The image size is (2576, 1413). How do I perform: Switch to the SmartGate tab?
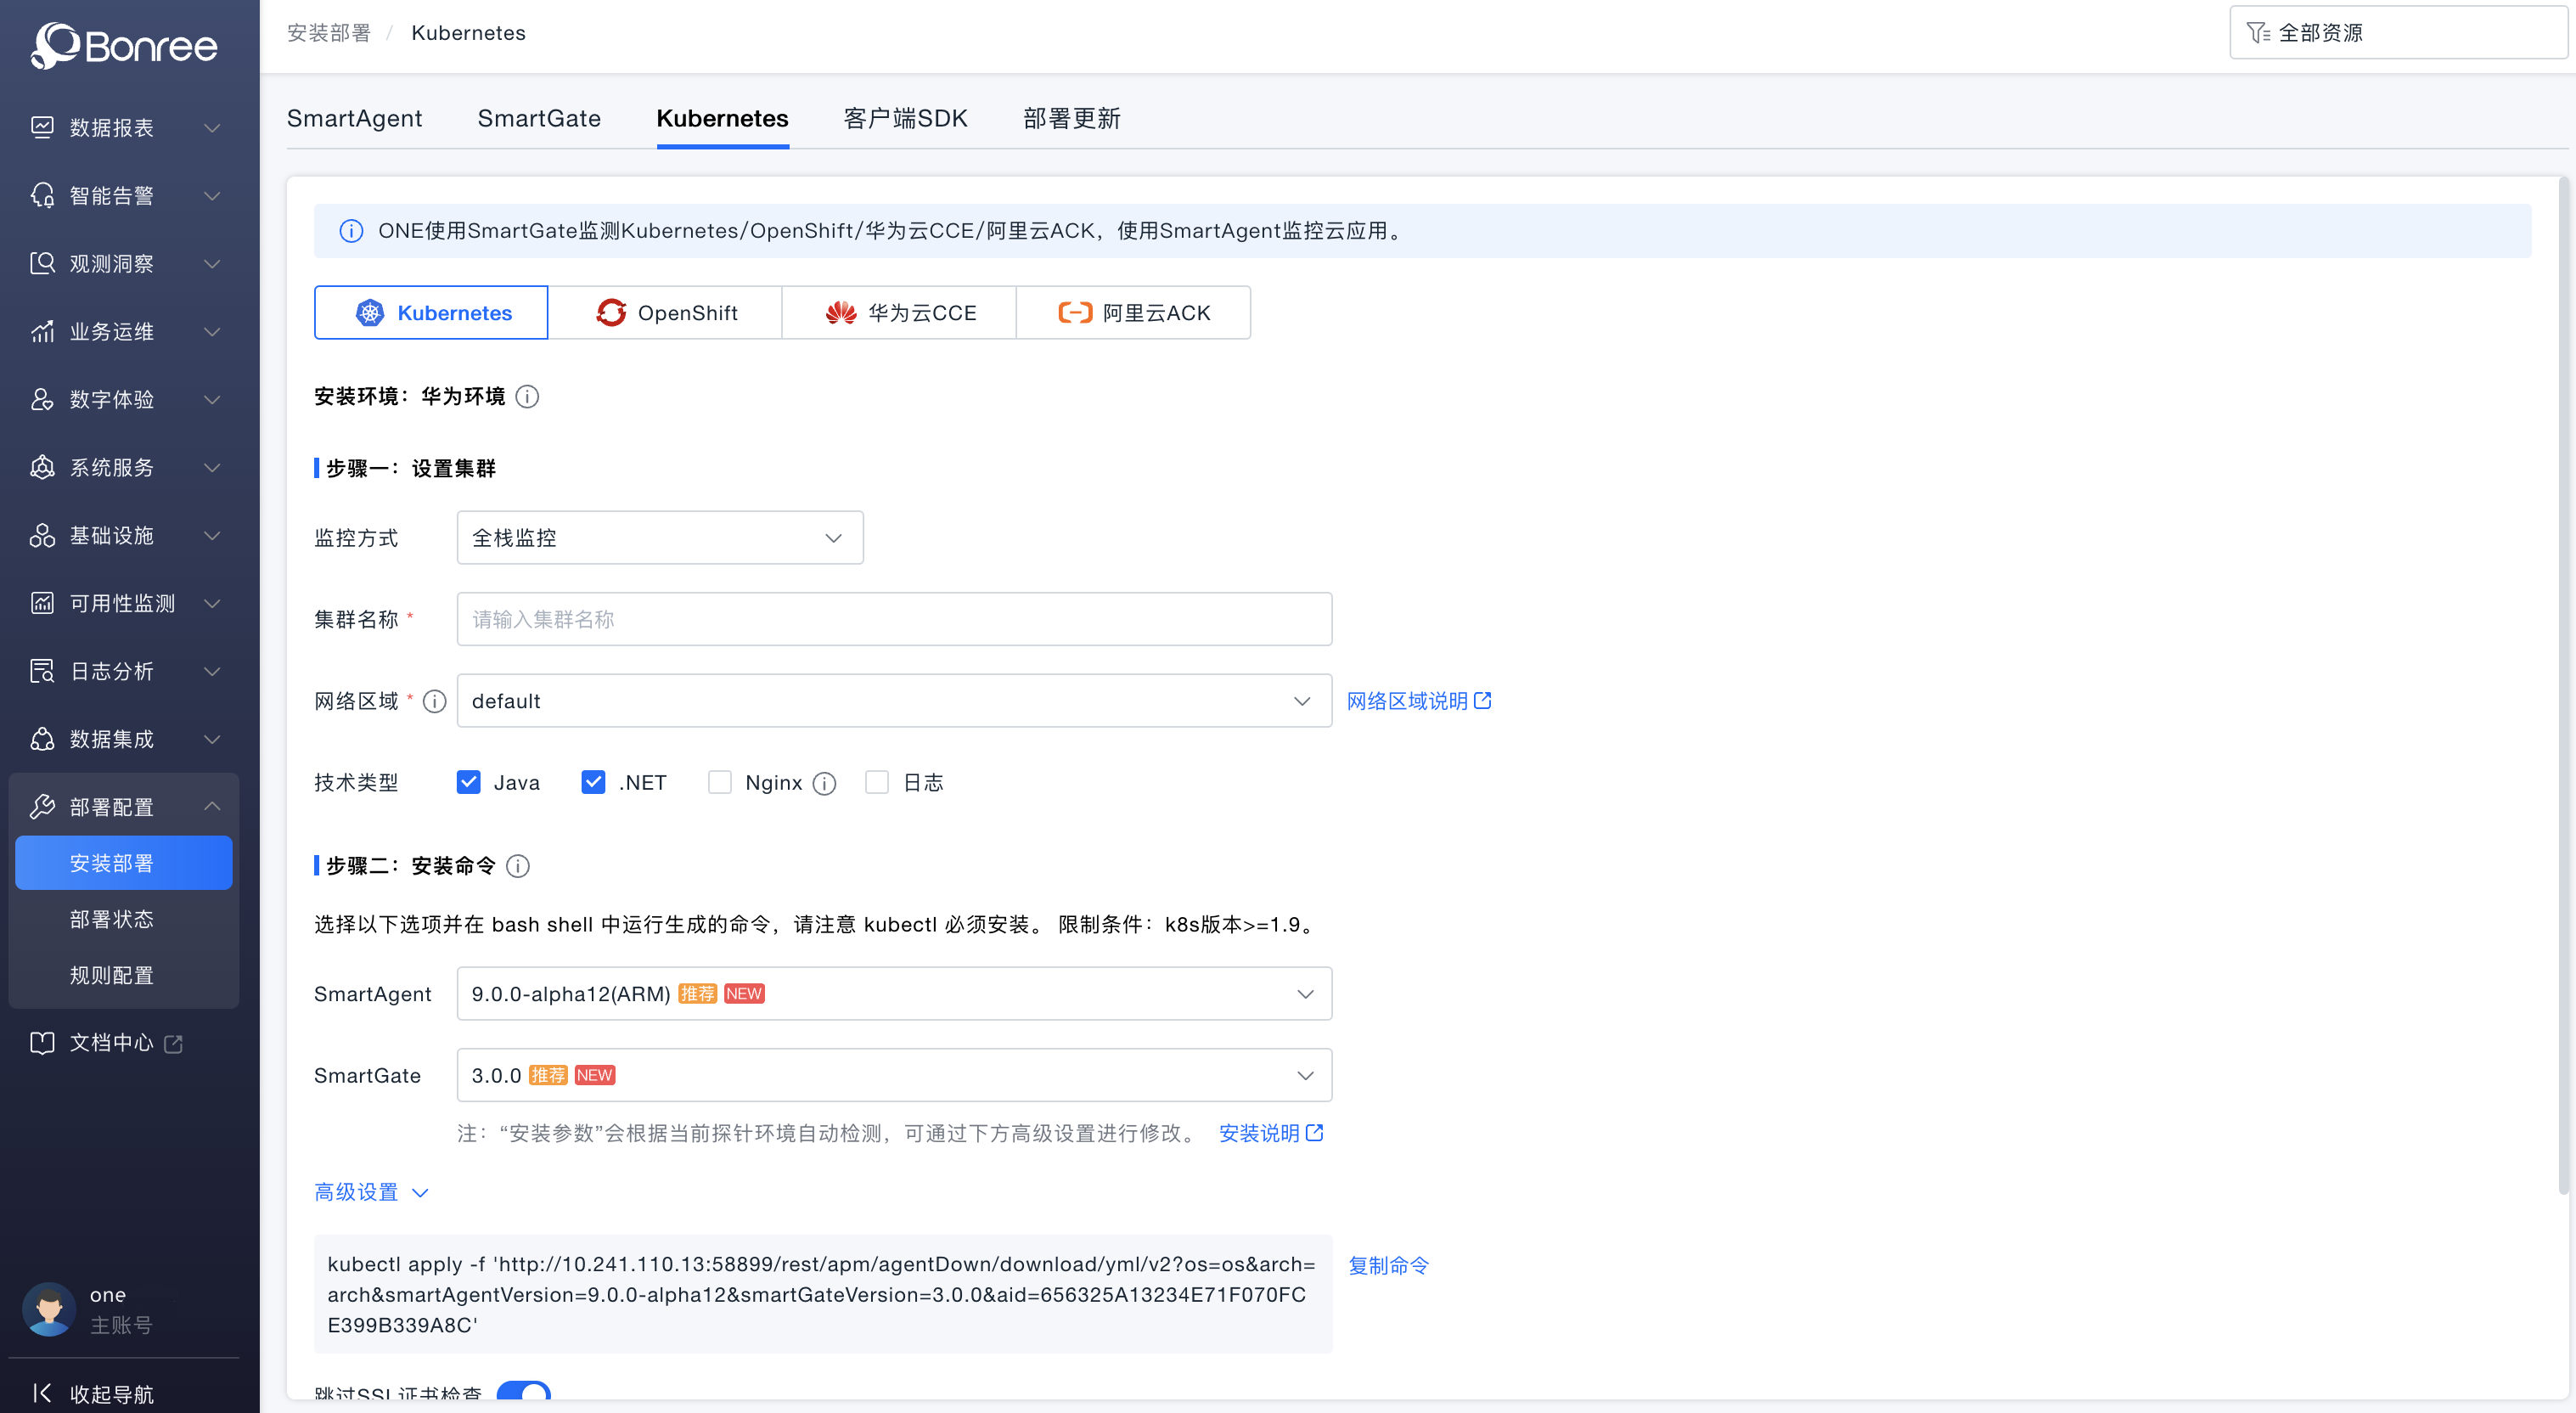(539, 118)
